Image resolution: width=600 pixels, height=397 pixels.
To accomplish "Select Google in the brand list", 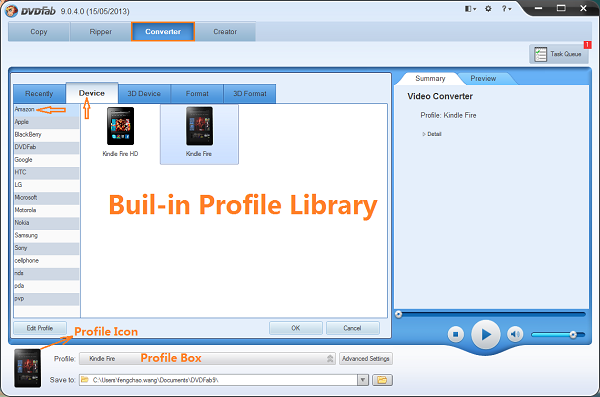I will click(47, 160).
